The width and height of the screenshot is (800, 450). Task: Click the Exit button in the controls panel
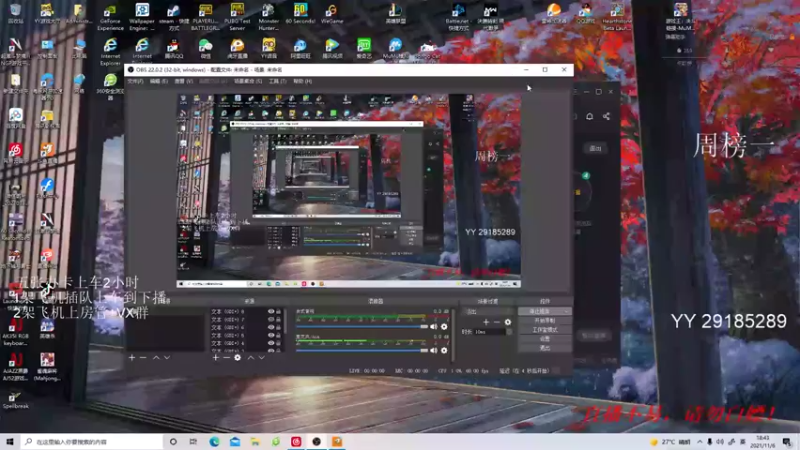(x=545, y=348)
